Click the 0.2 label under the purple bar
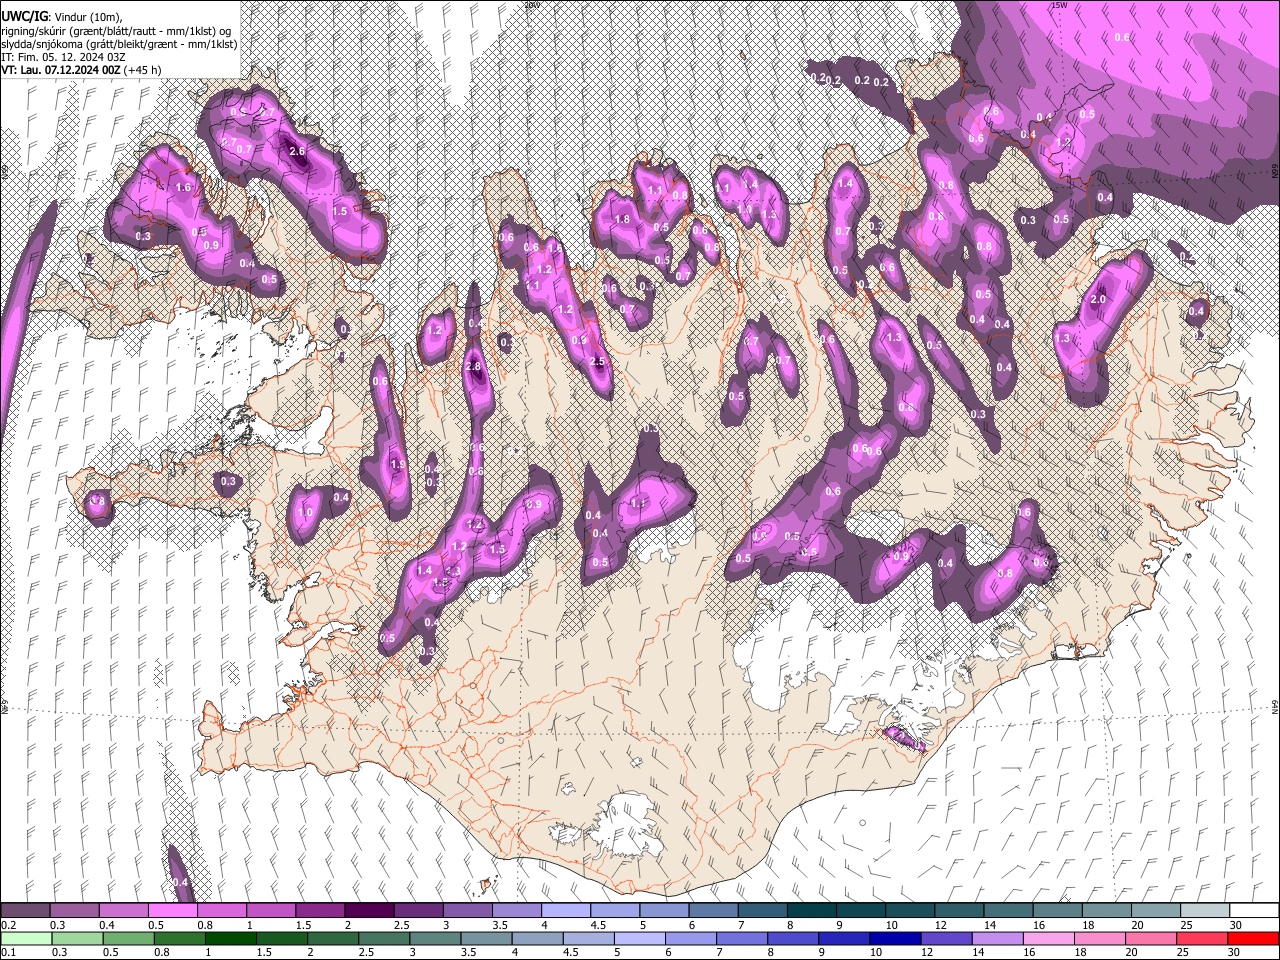 [8, 925]
